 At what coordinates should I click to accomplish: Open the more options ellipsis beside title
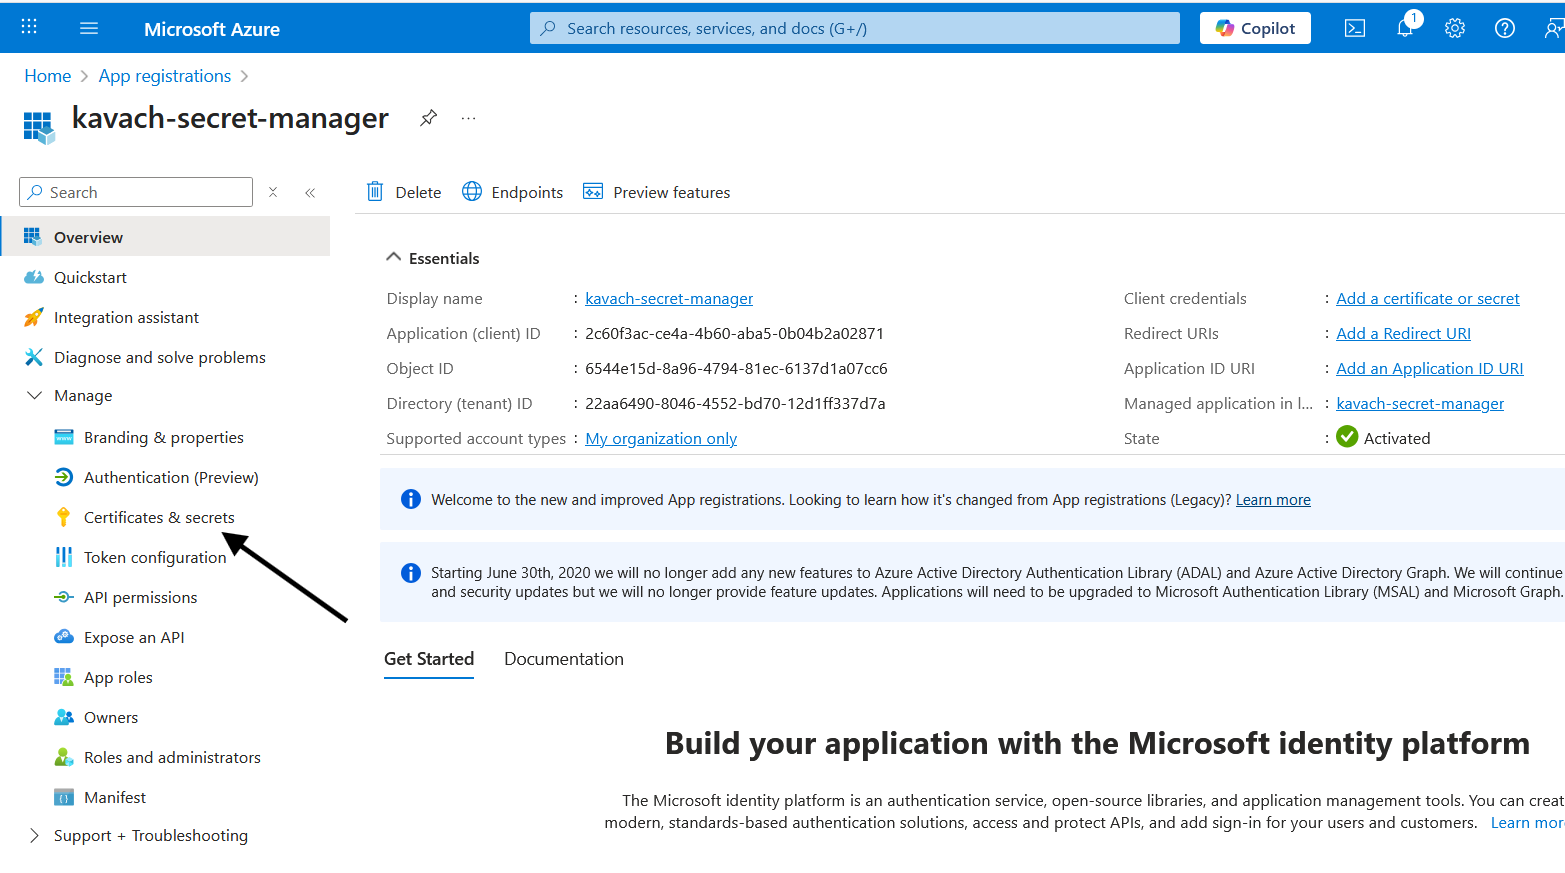coord(468,118)
